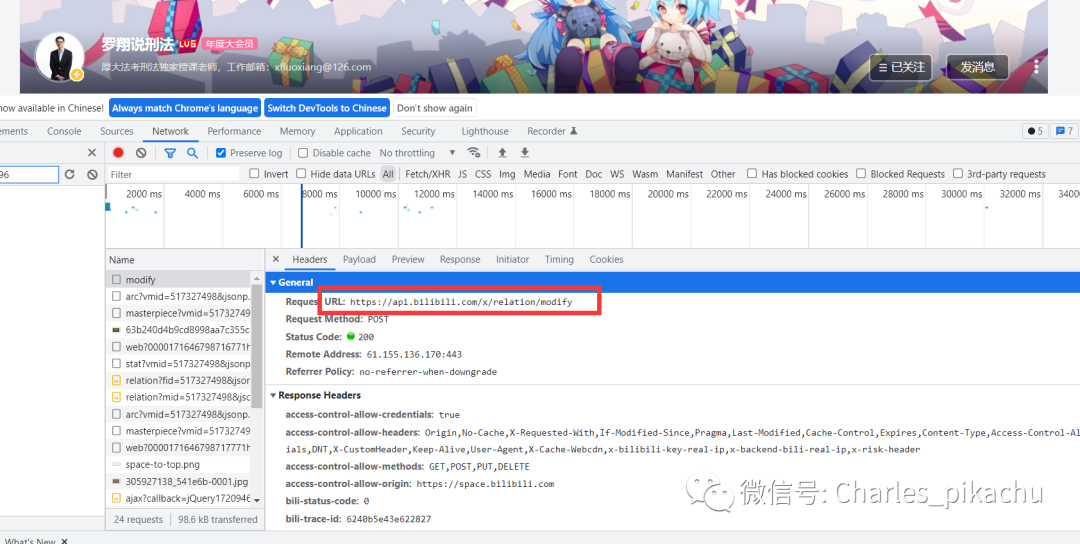
Task: Open the No throttling dropdown
Action: click(417, 153)
